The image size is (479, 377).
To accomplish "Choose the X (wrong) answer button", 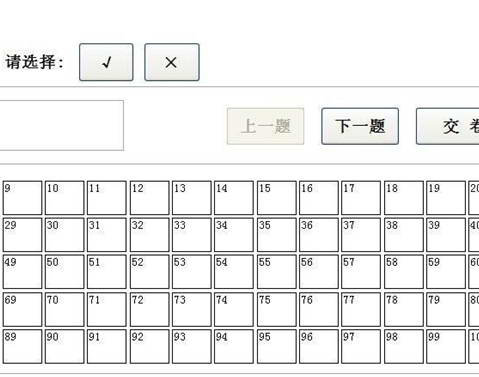I will click(x=172, y=62).
